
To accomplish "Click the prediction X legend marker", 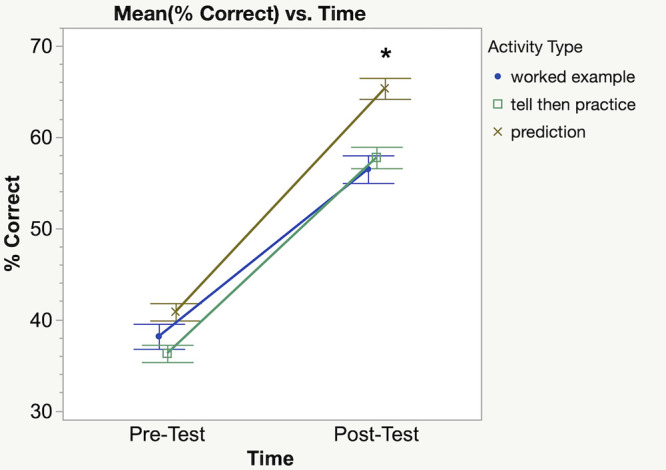I will tap(498, 132).
